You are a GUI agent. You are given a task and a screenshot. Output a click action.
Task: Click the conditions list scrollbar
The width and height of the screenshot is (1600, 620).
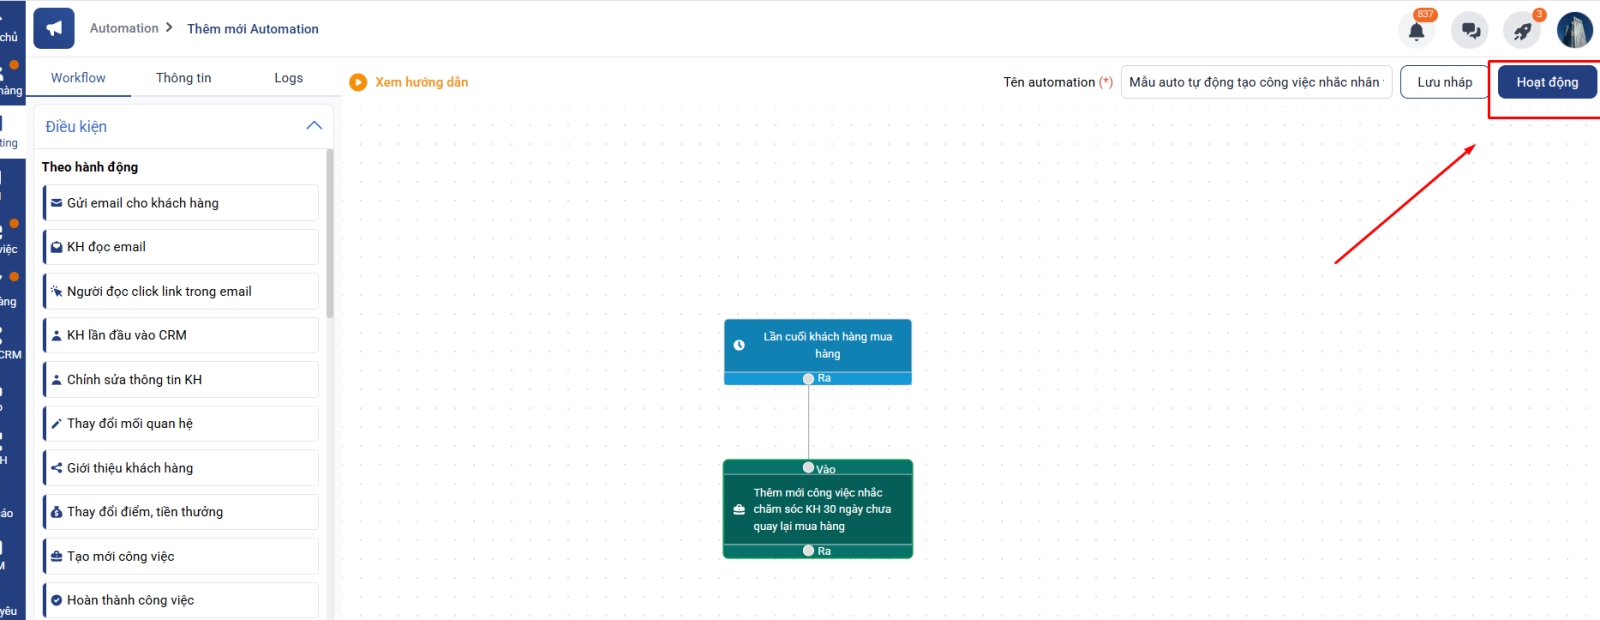coord(330,235)
